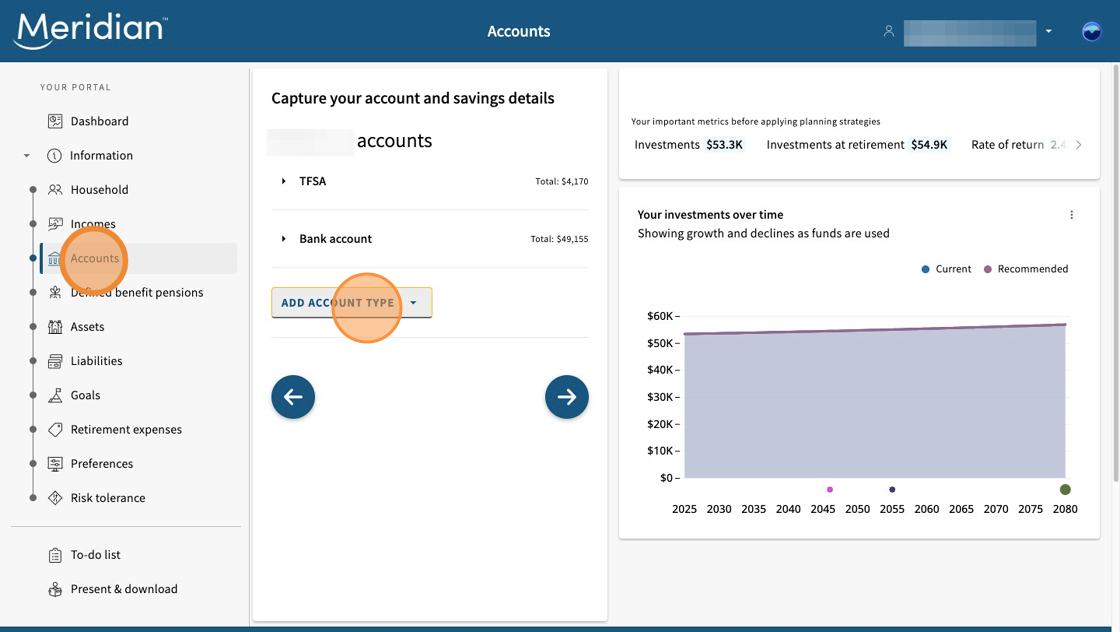Click the Goals flag icon
This screenshot has width=1120, height=632.
55,396
